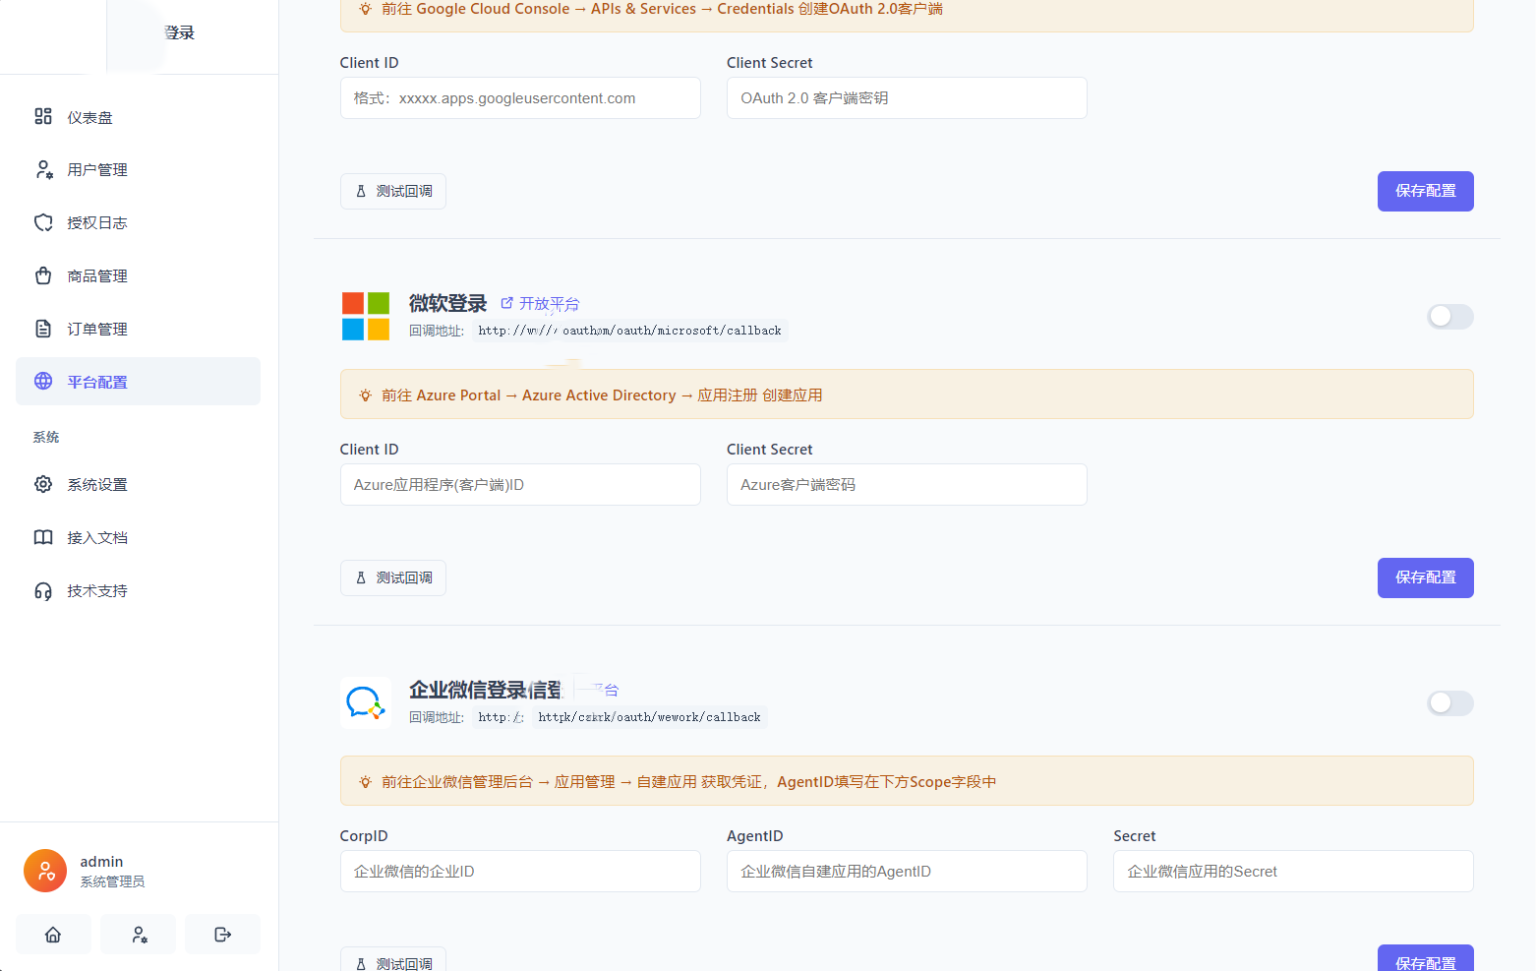The width and height of the screenshot is (1536, 971).
Task: Enable the 微软登录 toggle switch
Action: [x=1450, y=316]
